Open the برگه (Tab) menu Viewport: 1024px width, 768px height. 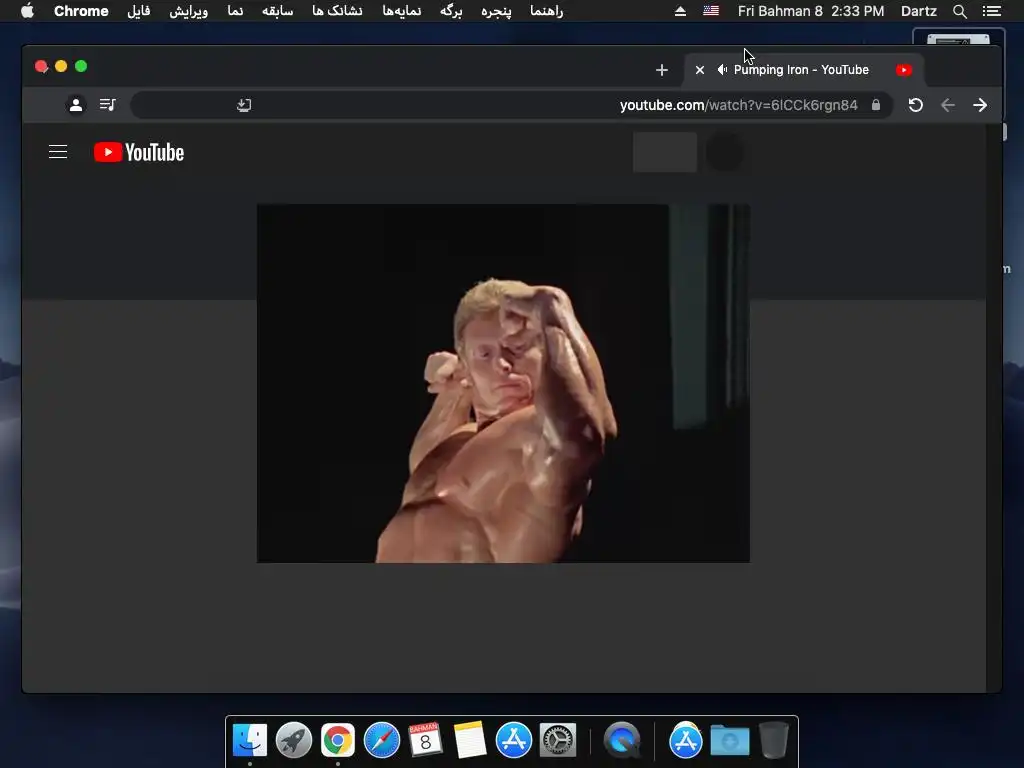coord(451,11)
